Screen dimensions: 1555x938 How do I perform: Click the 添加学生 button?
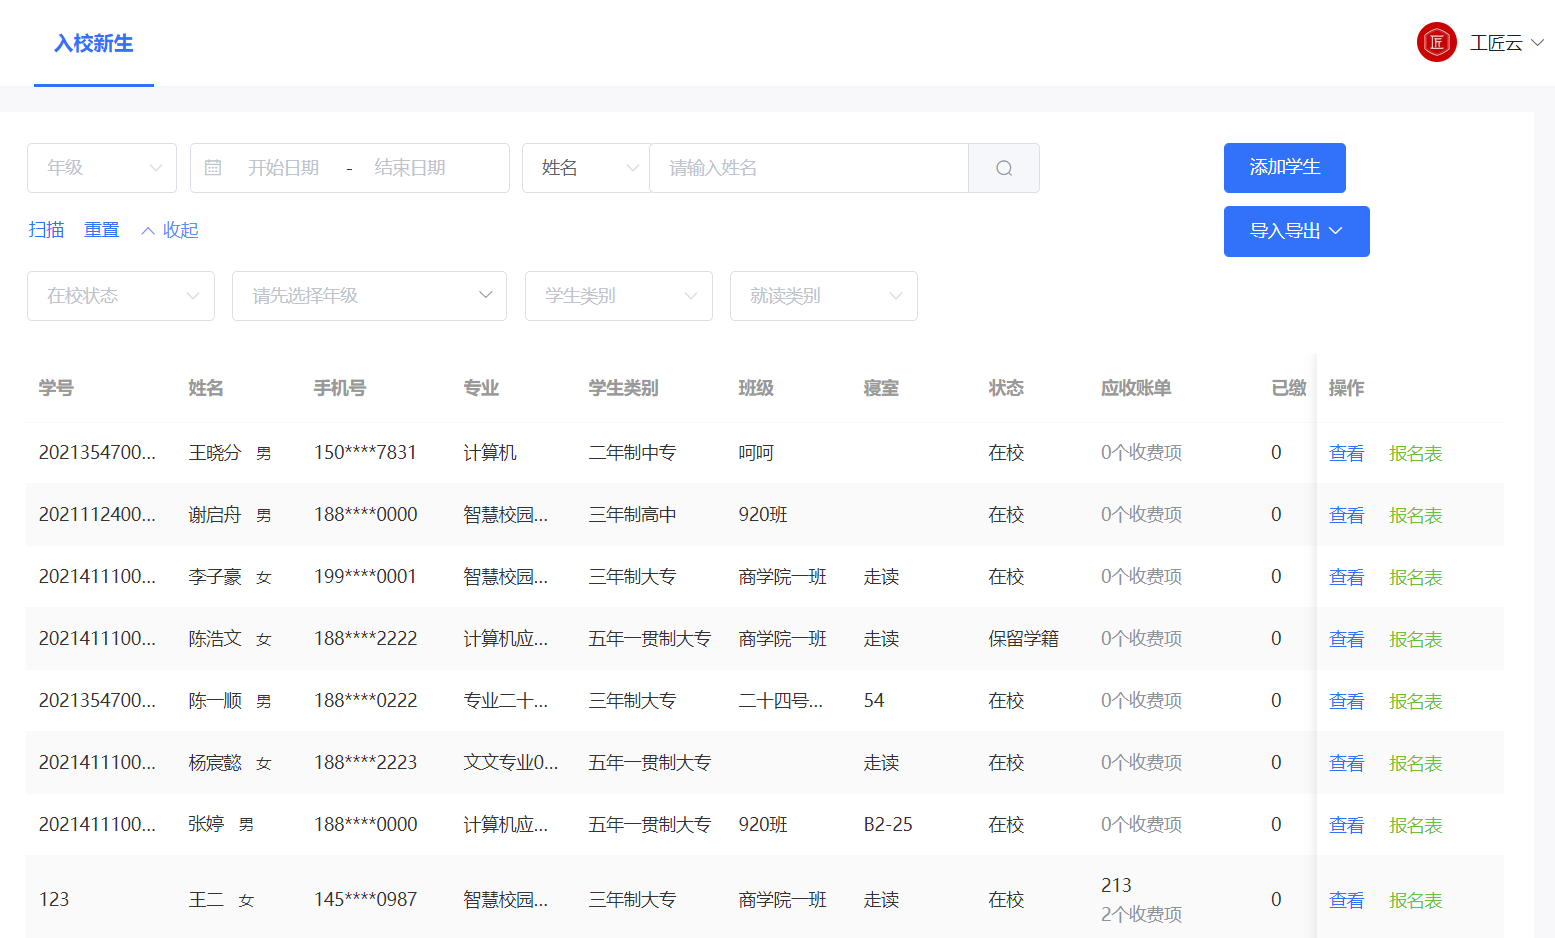click(x=1284, y=167)
